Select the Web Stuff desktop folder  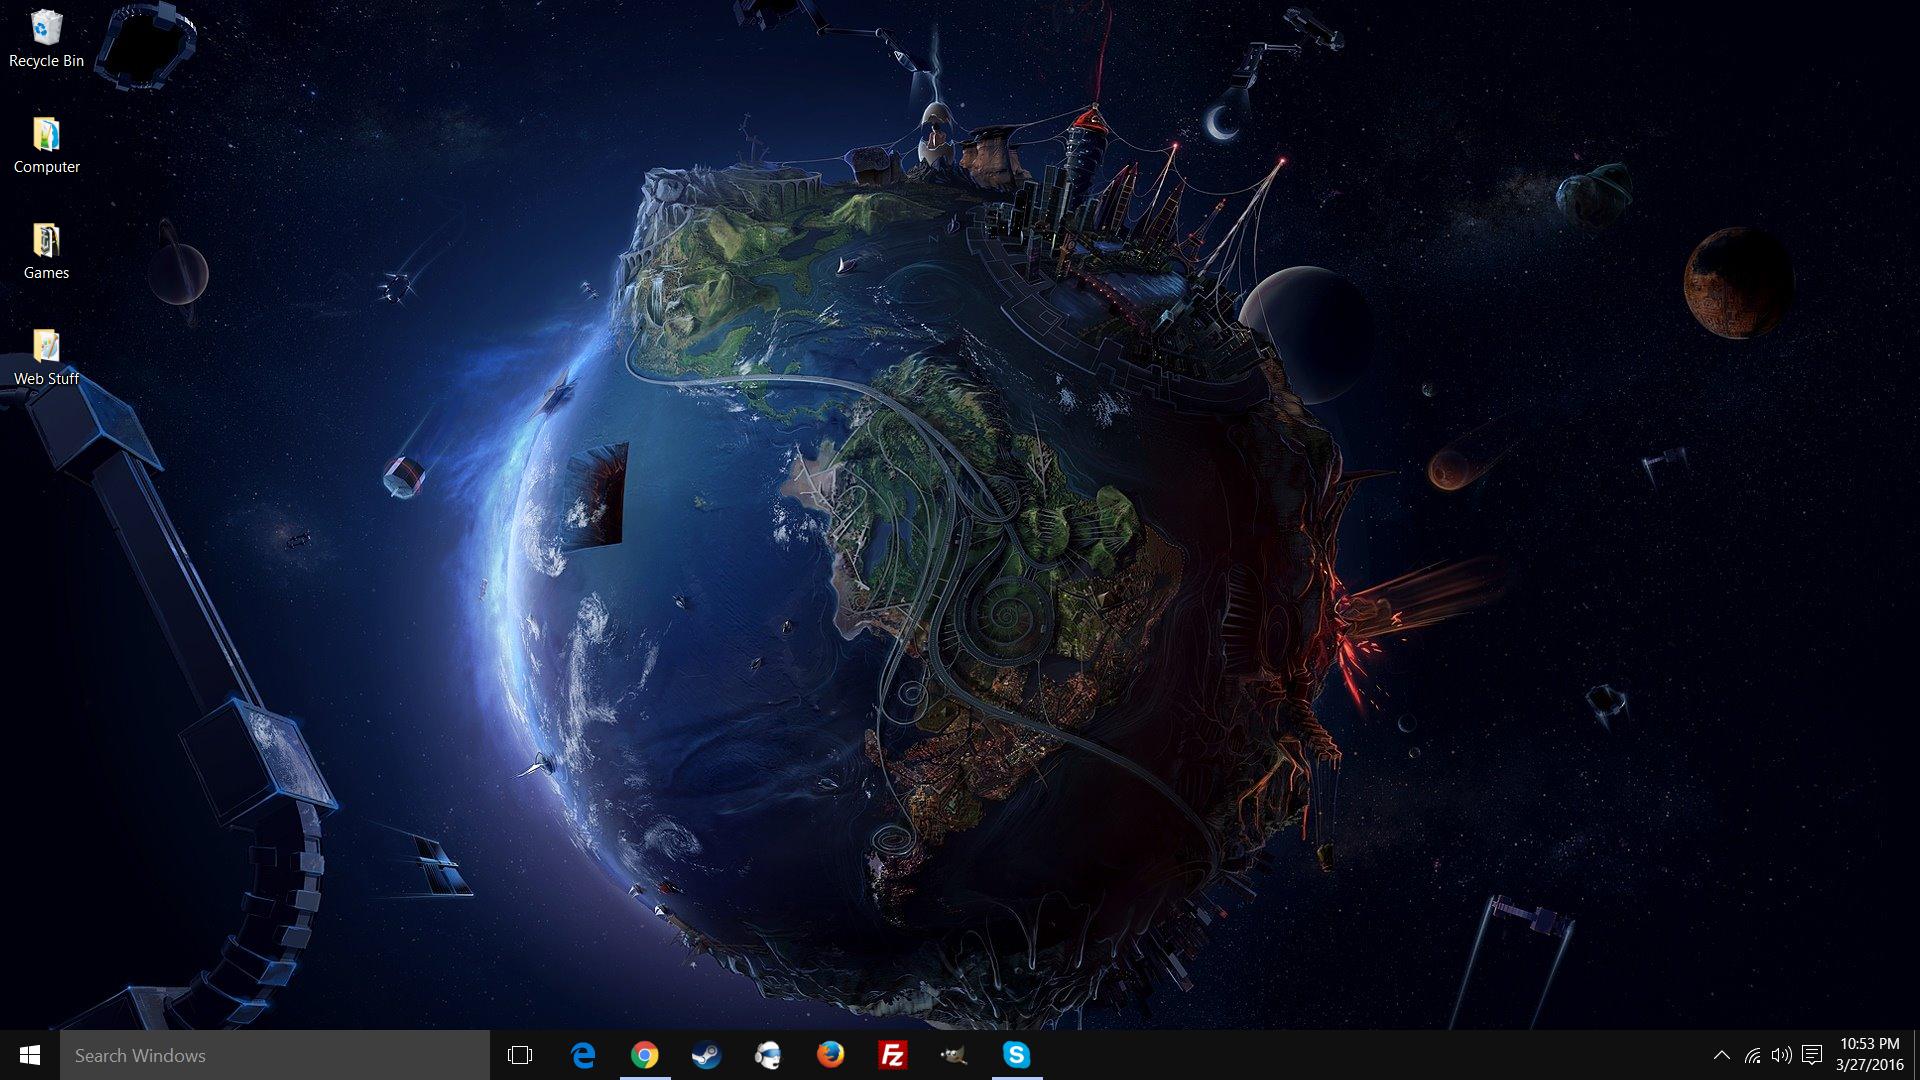click(46, 358)
